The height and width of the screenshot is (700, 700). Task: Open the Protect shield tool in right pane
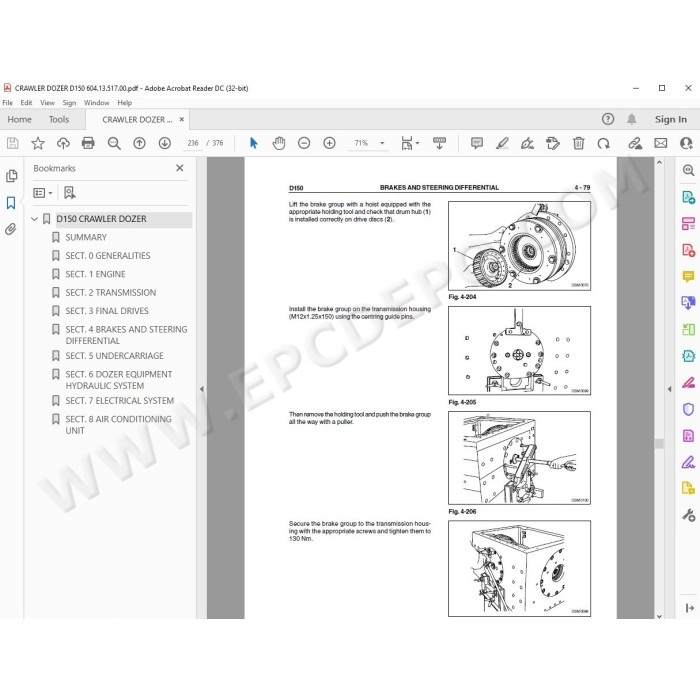point(688,408)
